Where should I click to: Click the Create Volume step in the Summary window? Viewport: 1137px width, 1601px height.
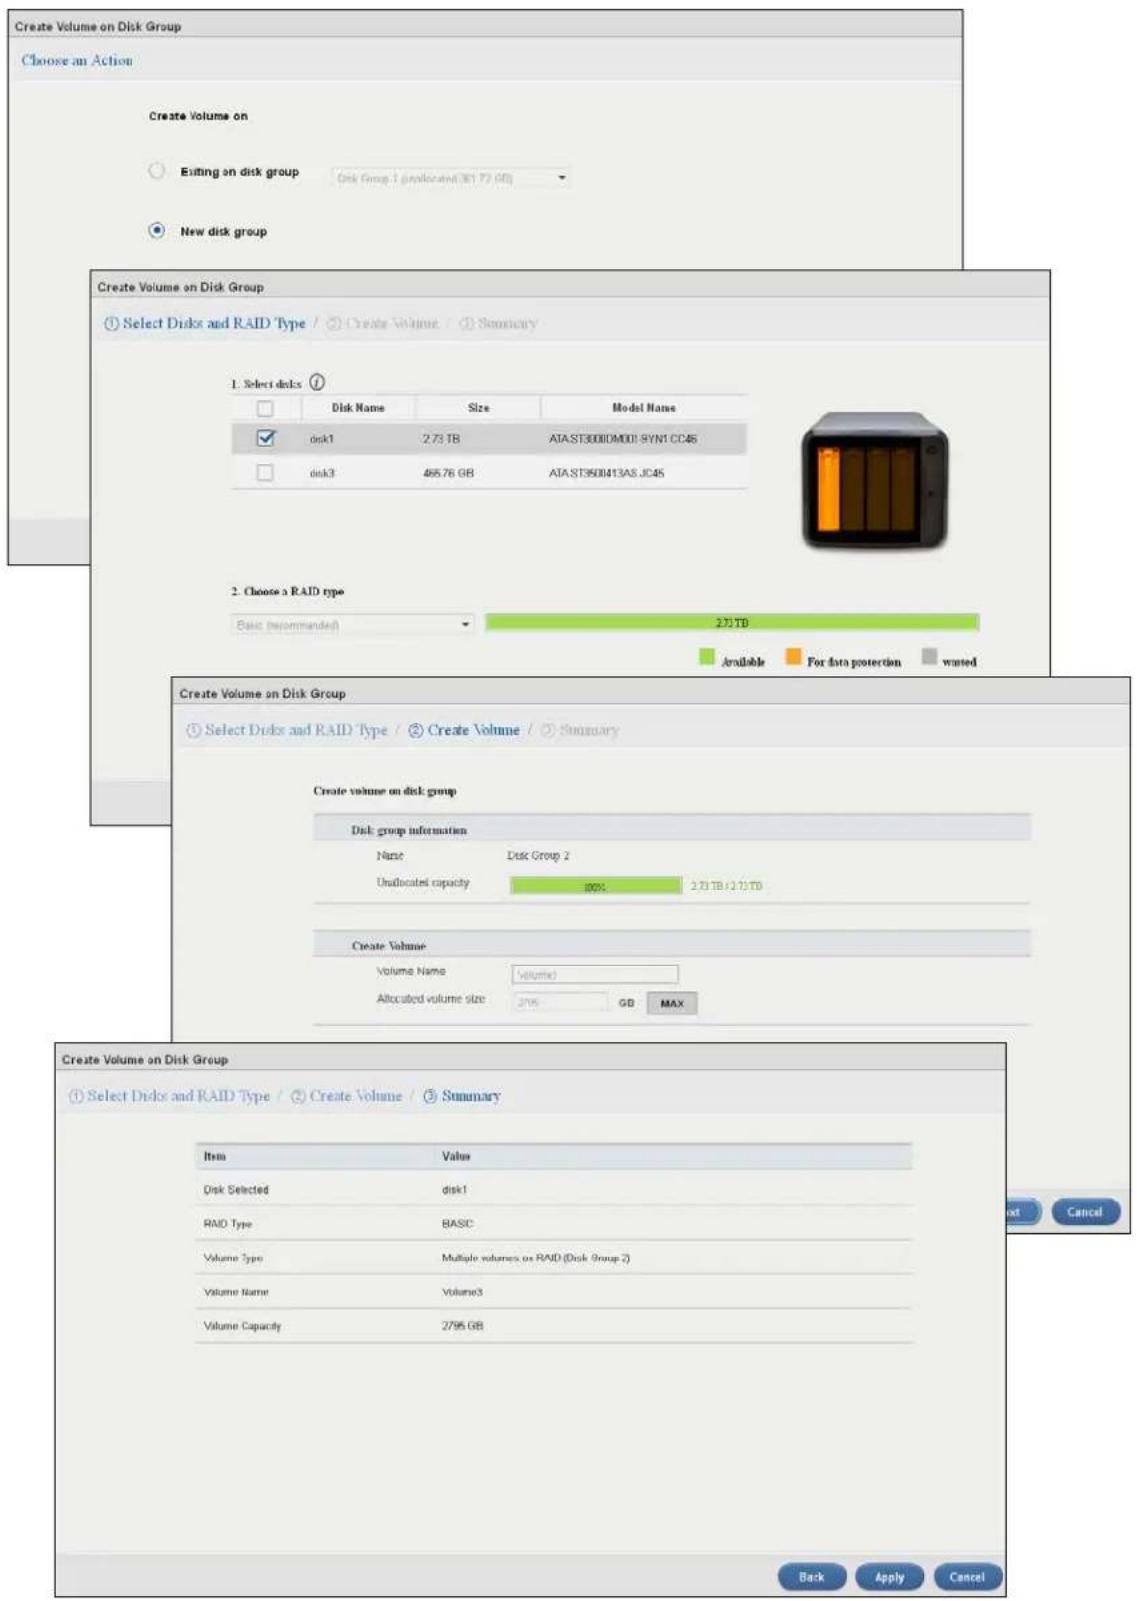point(346,1096)
